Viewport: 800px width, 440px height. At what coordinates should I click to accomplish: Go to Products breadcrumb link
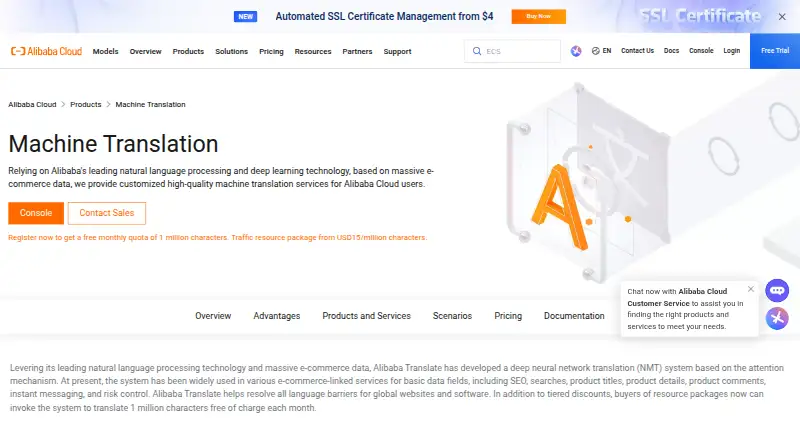pyautogui.click(x=86, y=105)
